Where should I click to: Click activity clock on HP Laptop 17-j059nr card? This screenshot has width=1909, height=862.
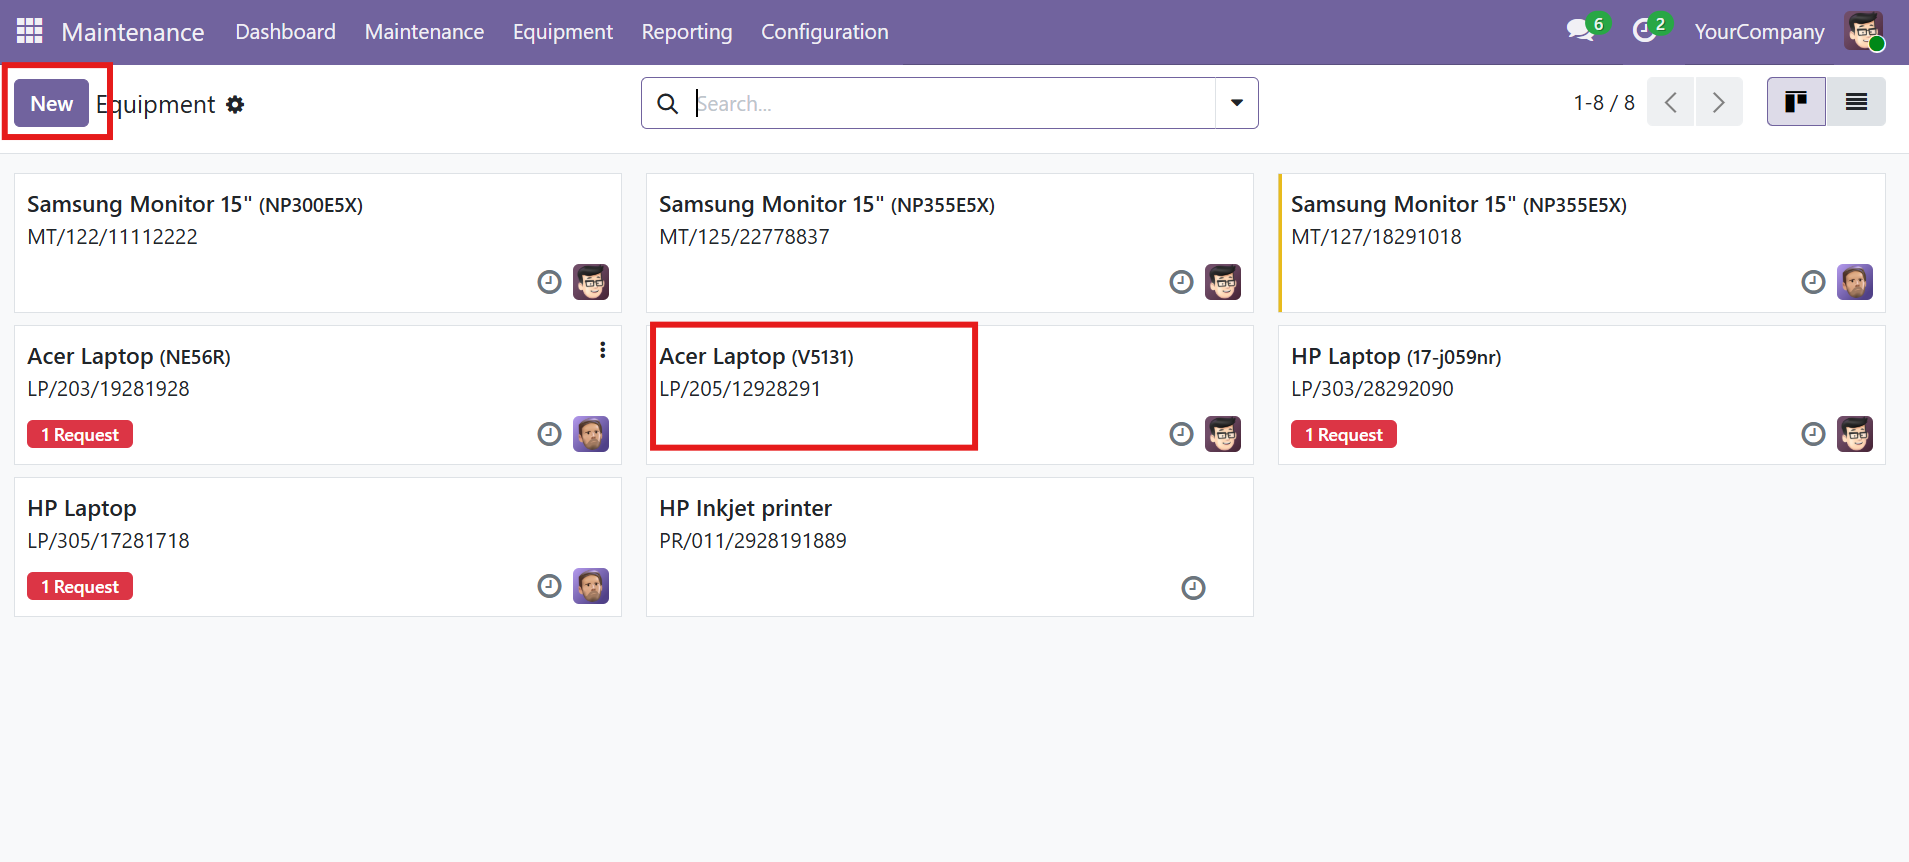point(1813,434)
